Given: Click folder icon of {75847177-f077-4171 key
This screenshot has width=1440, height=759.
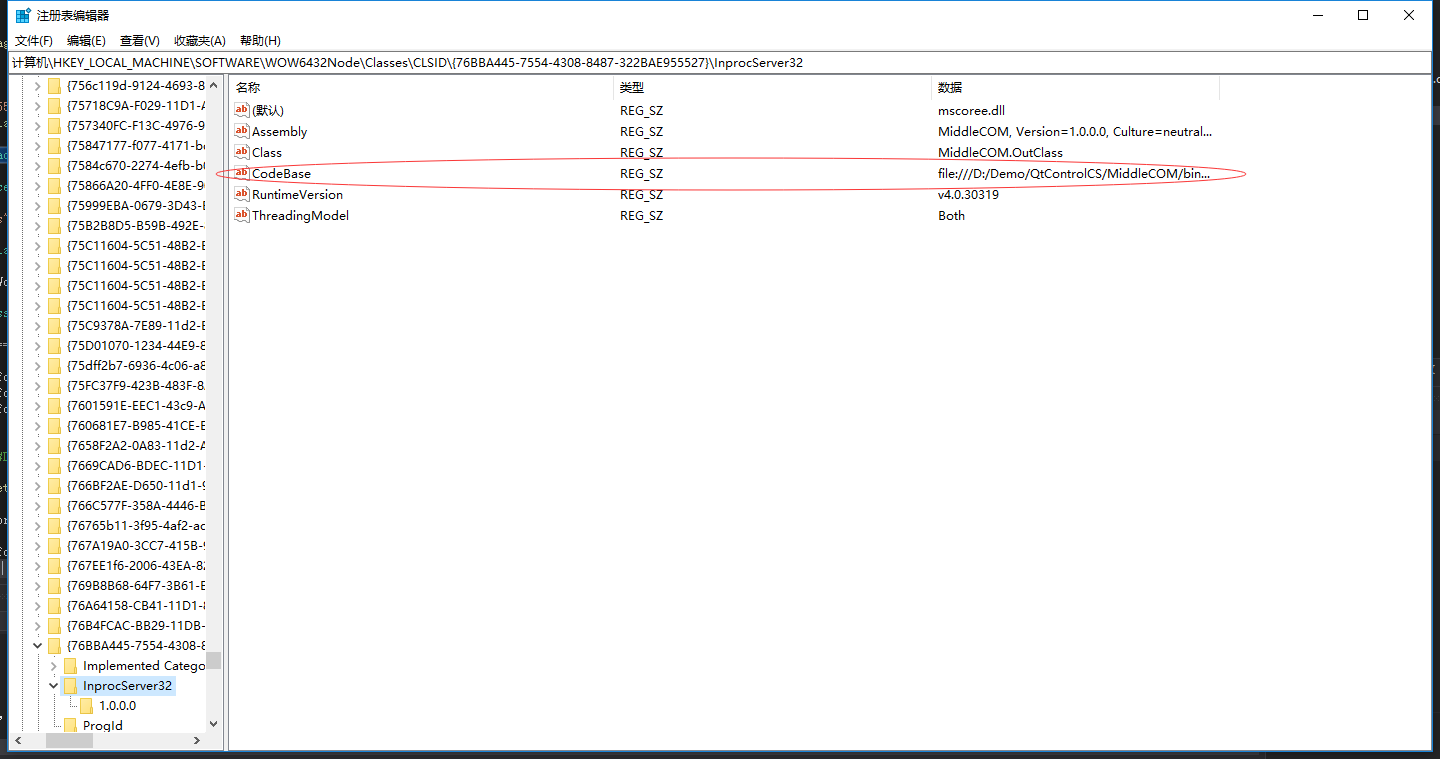Looking at the screenshot, I should point(54,145).
